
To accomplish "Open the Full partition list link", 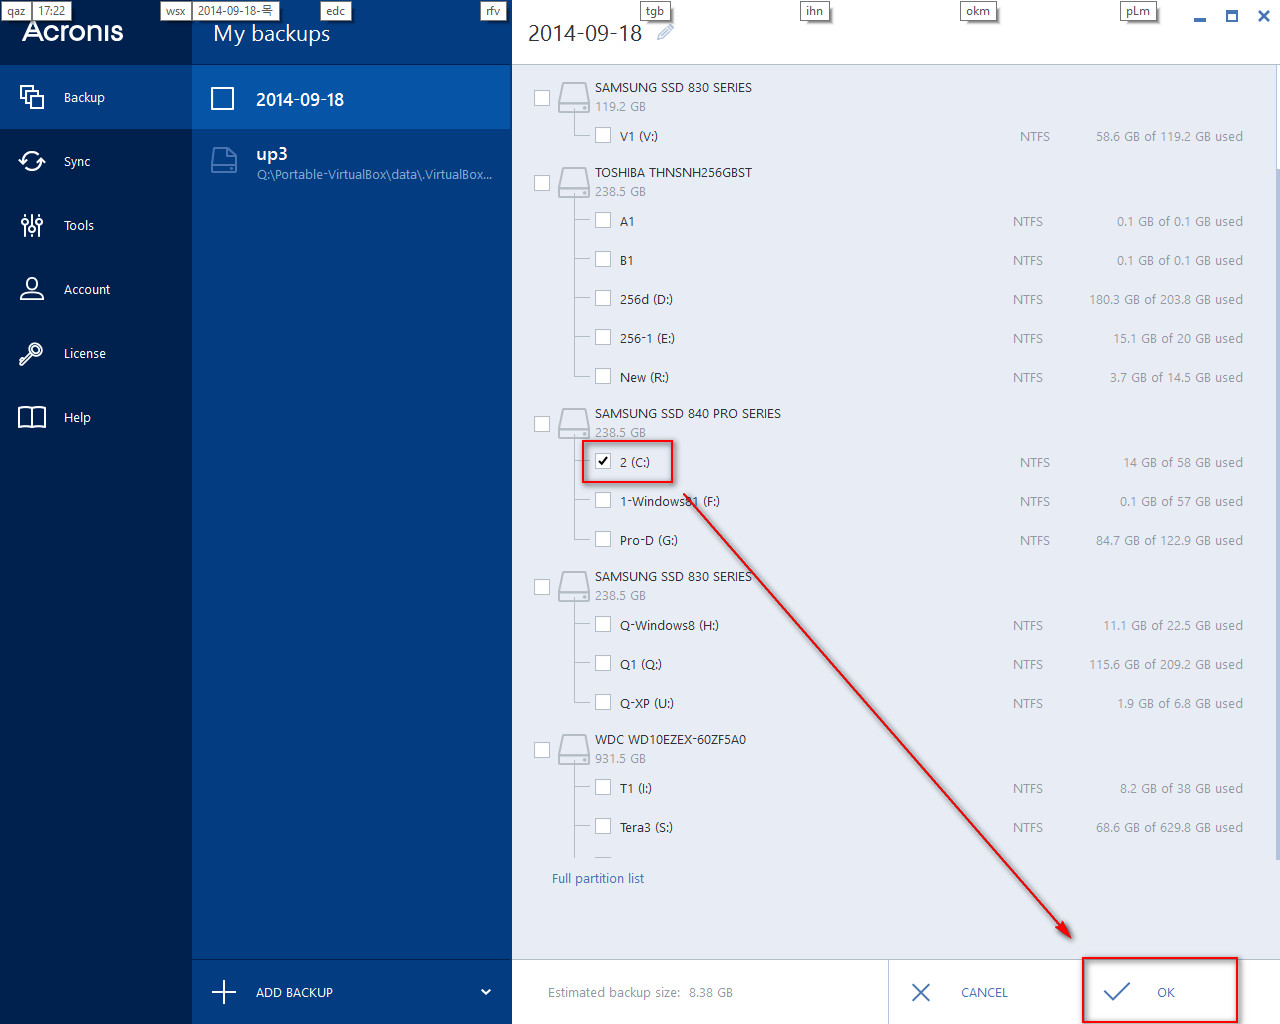I will [598, 878].
